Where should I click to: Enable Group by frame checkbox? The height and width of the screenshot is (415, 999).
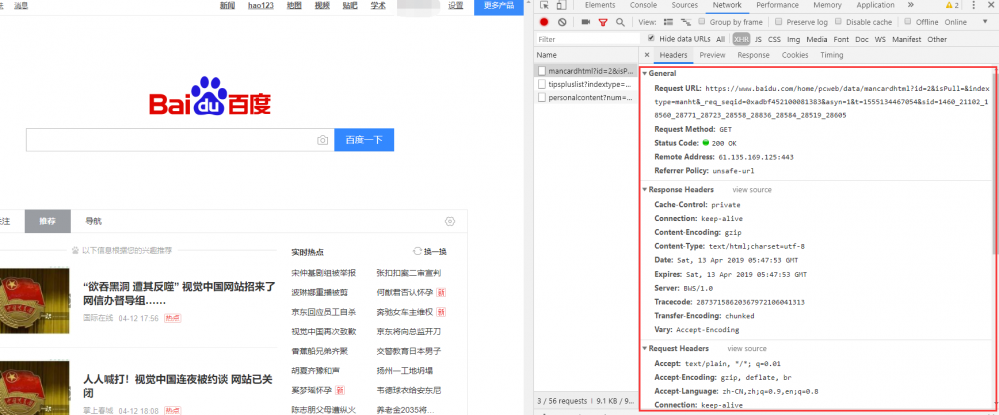tap(703, 22)
